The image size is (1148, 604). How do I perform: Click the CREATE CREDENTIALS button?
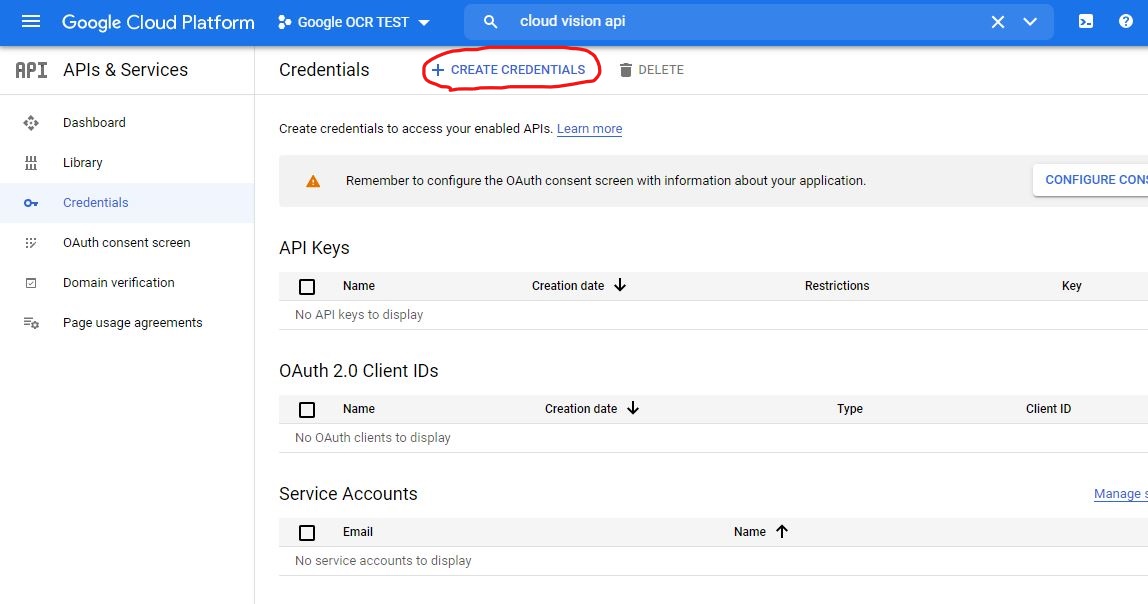tap(510, 69)
